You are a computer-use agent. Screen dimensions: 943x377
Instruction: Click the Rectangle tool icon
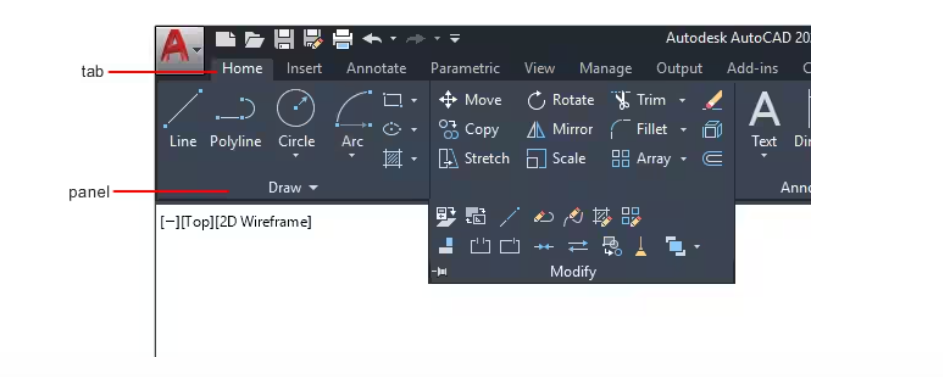[x=392, y=100]
